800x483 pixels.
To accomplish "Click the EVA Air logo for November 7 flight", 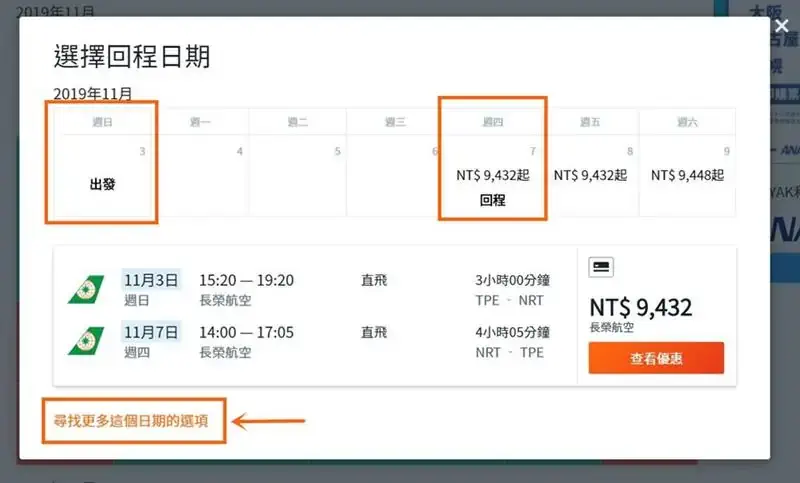I will click(x=86, y=341).
